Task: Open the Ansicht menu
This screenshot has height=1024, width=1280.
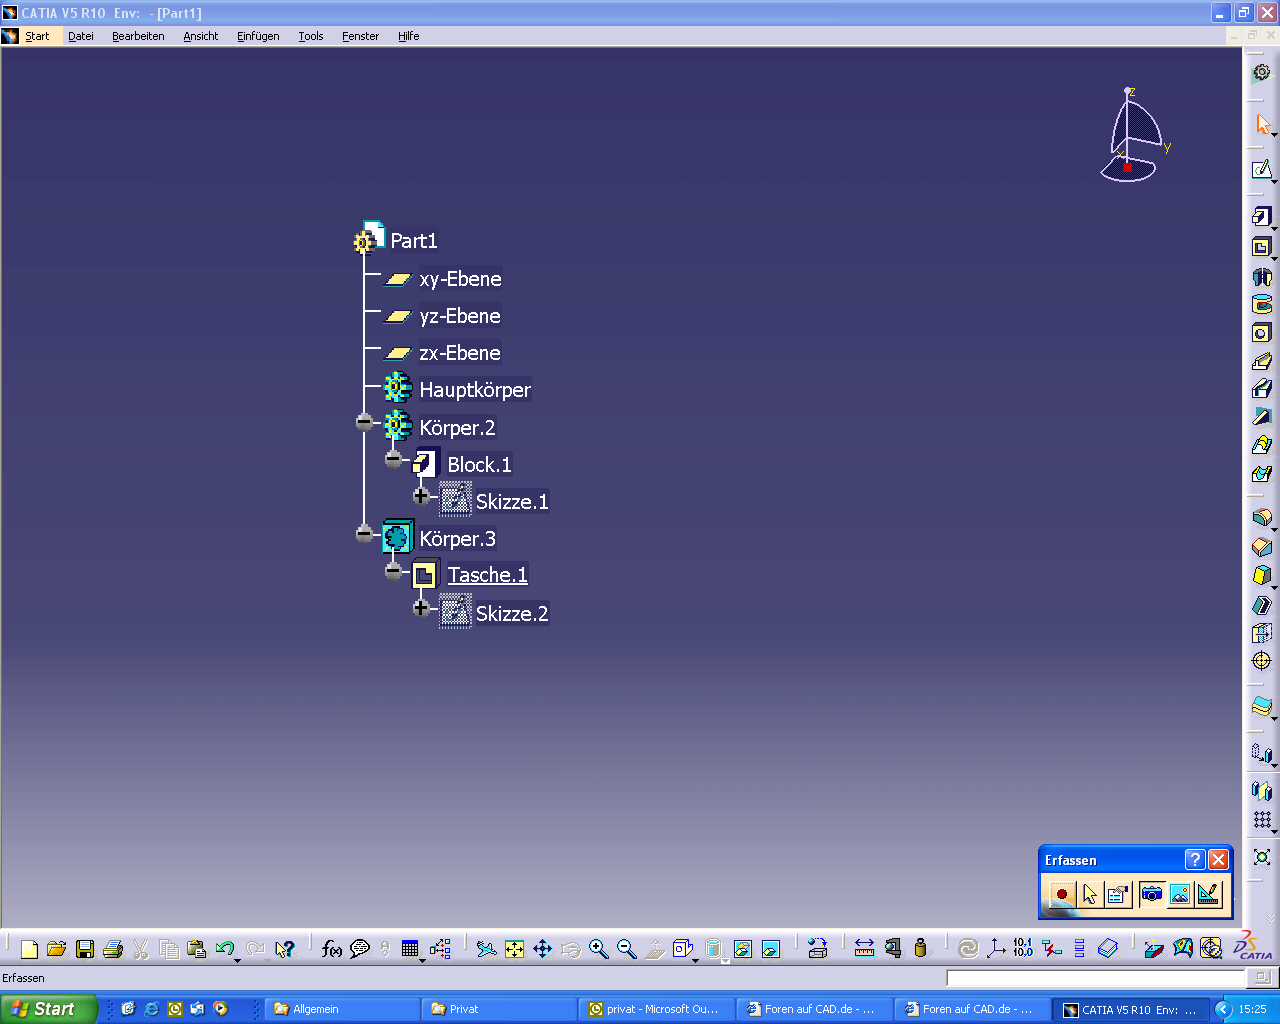Action: (x=200, y=36)
